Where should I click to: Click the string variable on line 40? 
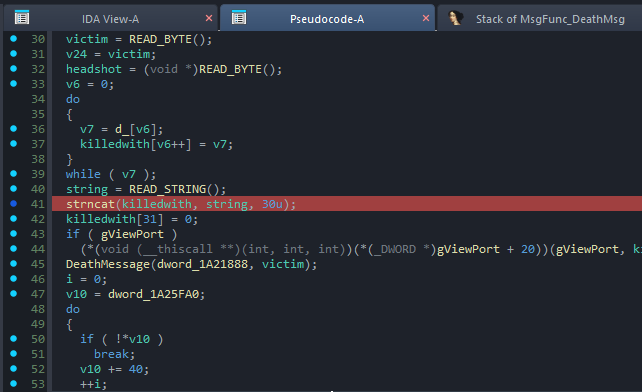[87, 189]
